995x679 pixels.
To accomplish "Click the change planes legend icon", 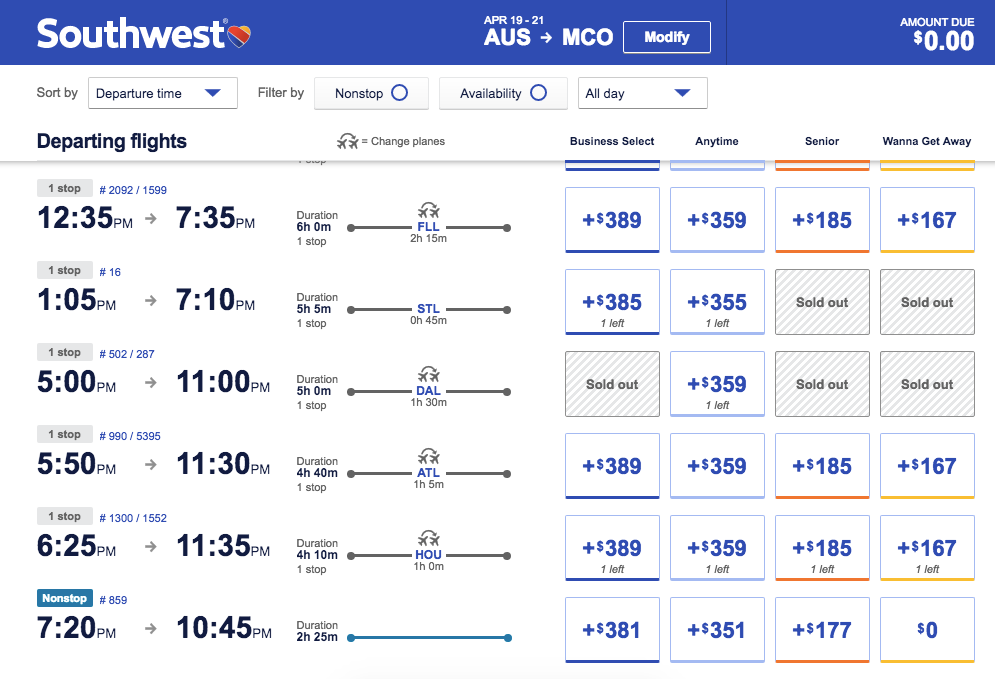I will (348, 141).
